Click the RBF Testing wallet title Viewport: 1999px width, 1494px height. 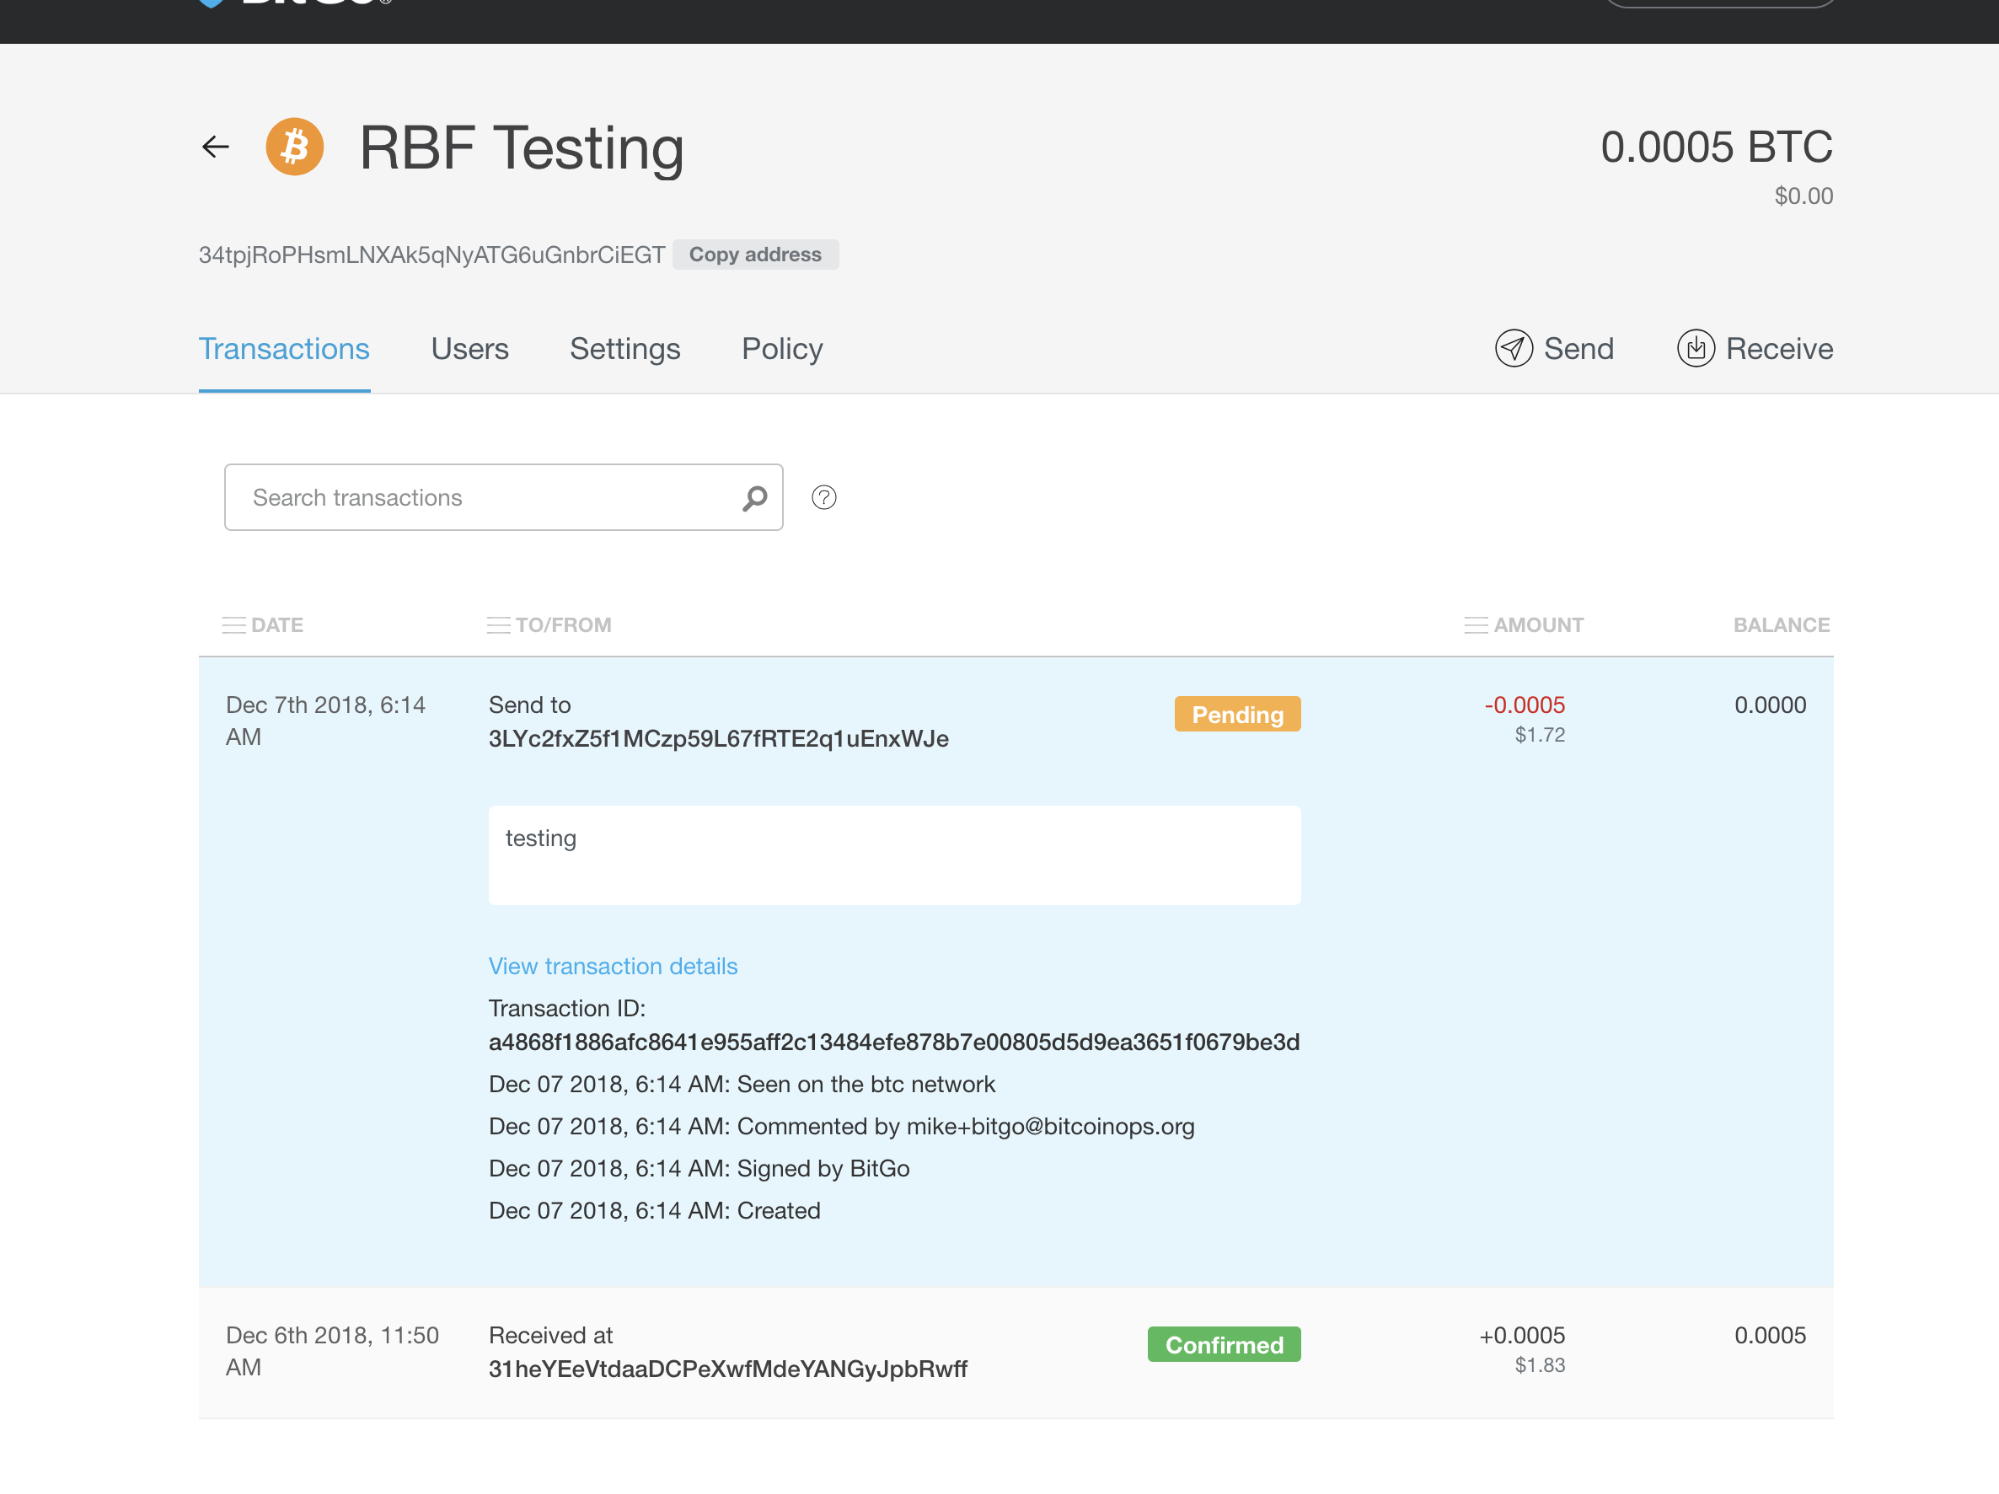522,149
